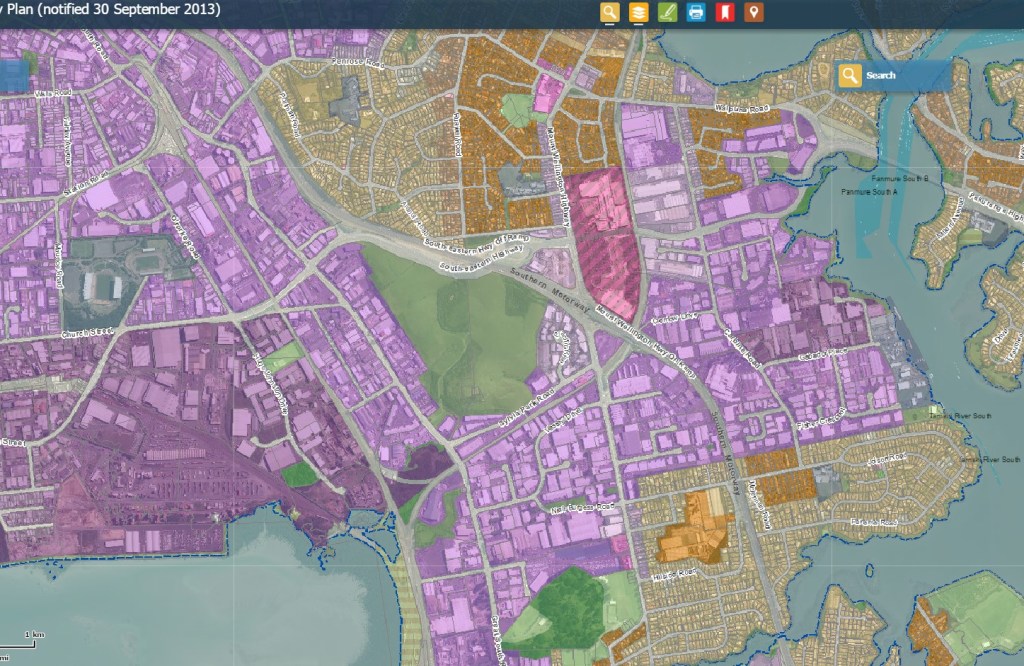Viewport: 1024px width, 666px height.
Task: Click the orange zone near Hillside Road
Action: [x=690, y=528]
